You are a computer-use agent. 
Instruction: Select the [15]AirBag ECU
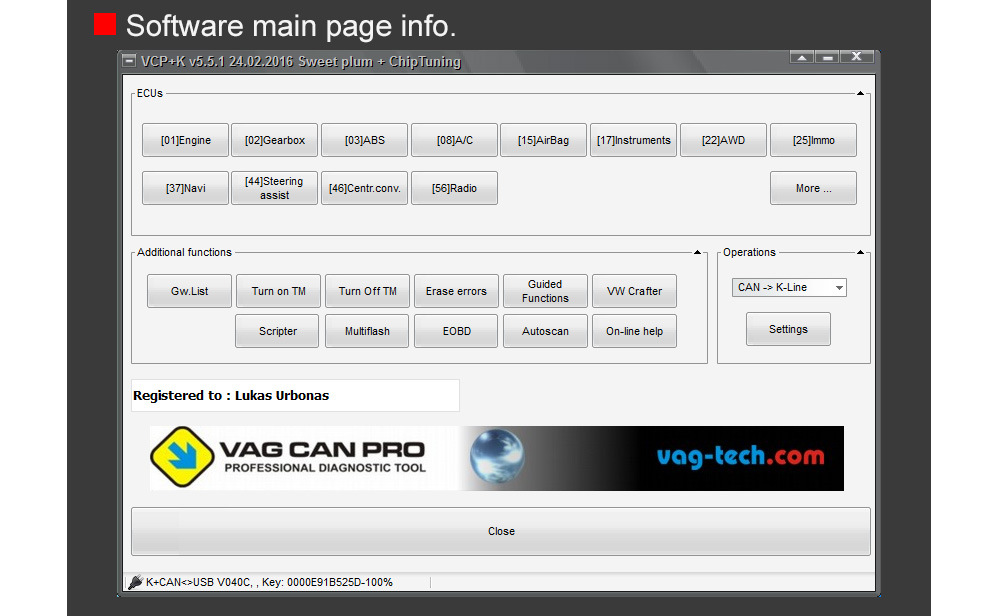click(x=543, y=140)
